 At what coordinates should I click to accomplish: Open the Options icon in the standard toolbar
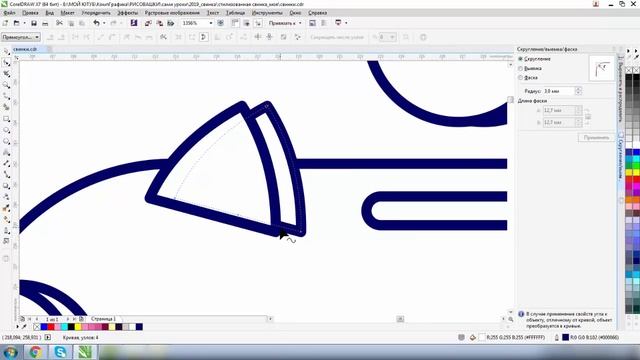pos(324,23)
